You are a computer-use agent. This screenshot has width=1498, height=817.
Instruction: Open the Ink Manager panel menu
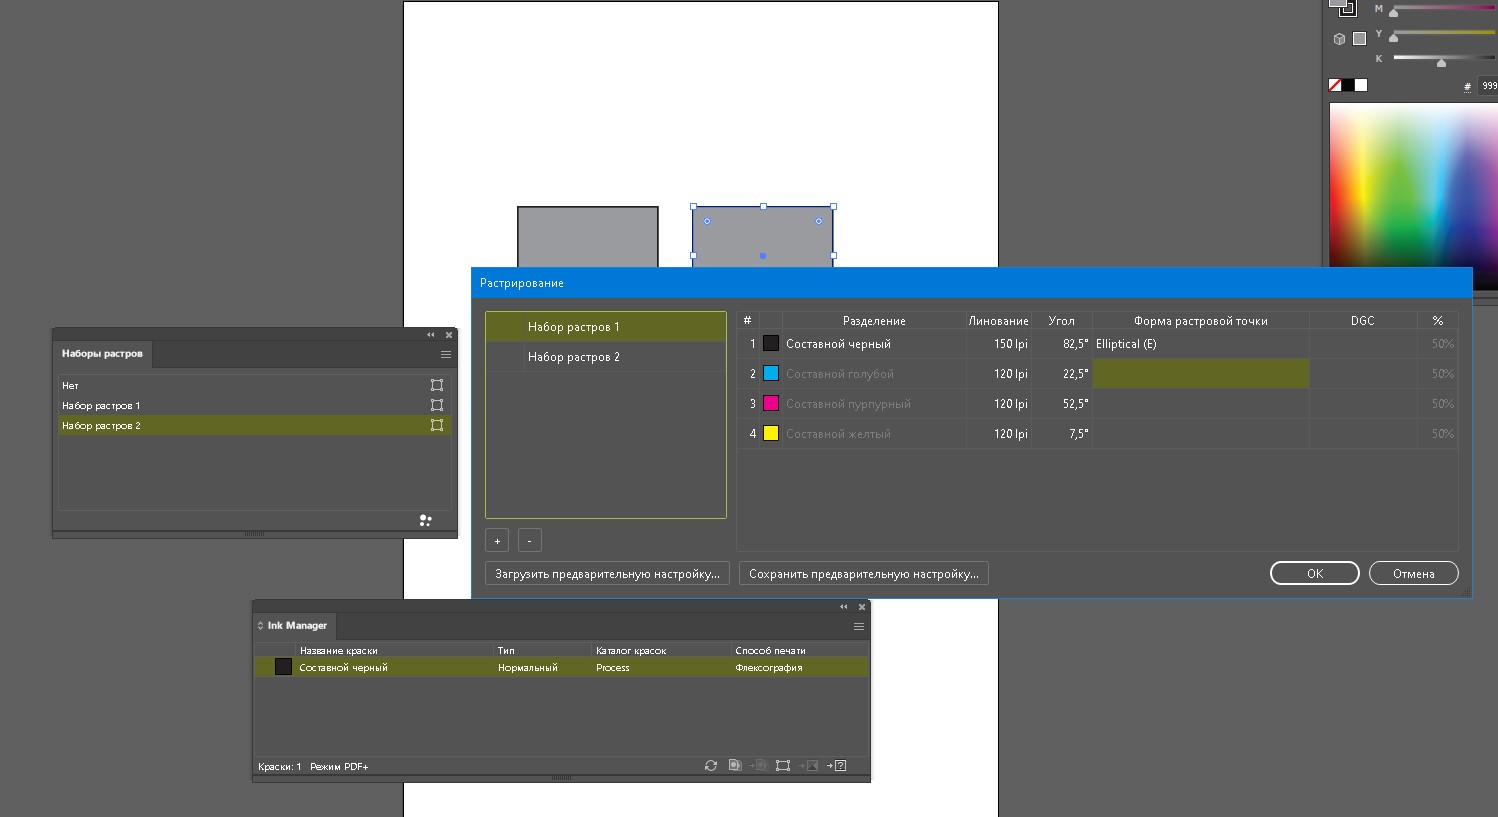(859, 626)
